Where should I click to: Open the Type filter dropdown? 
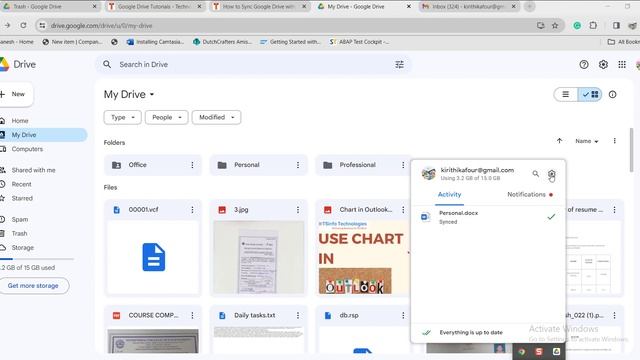click(x=122, y=118)
